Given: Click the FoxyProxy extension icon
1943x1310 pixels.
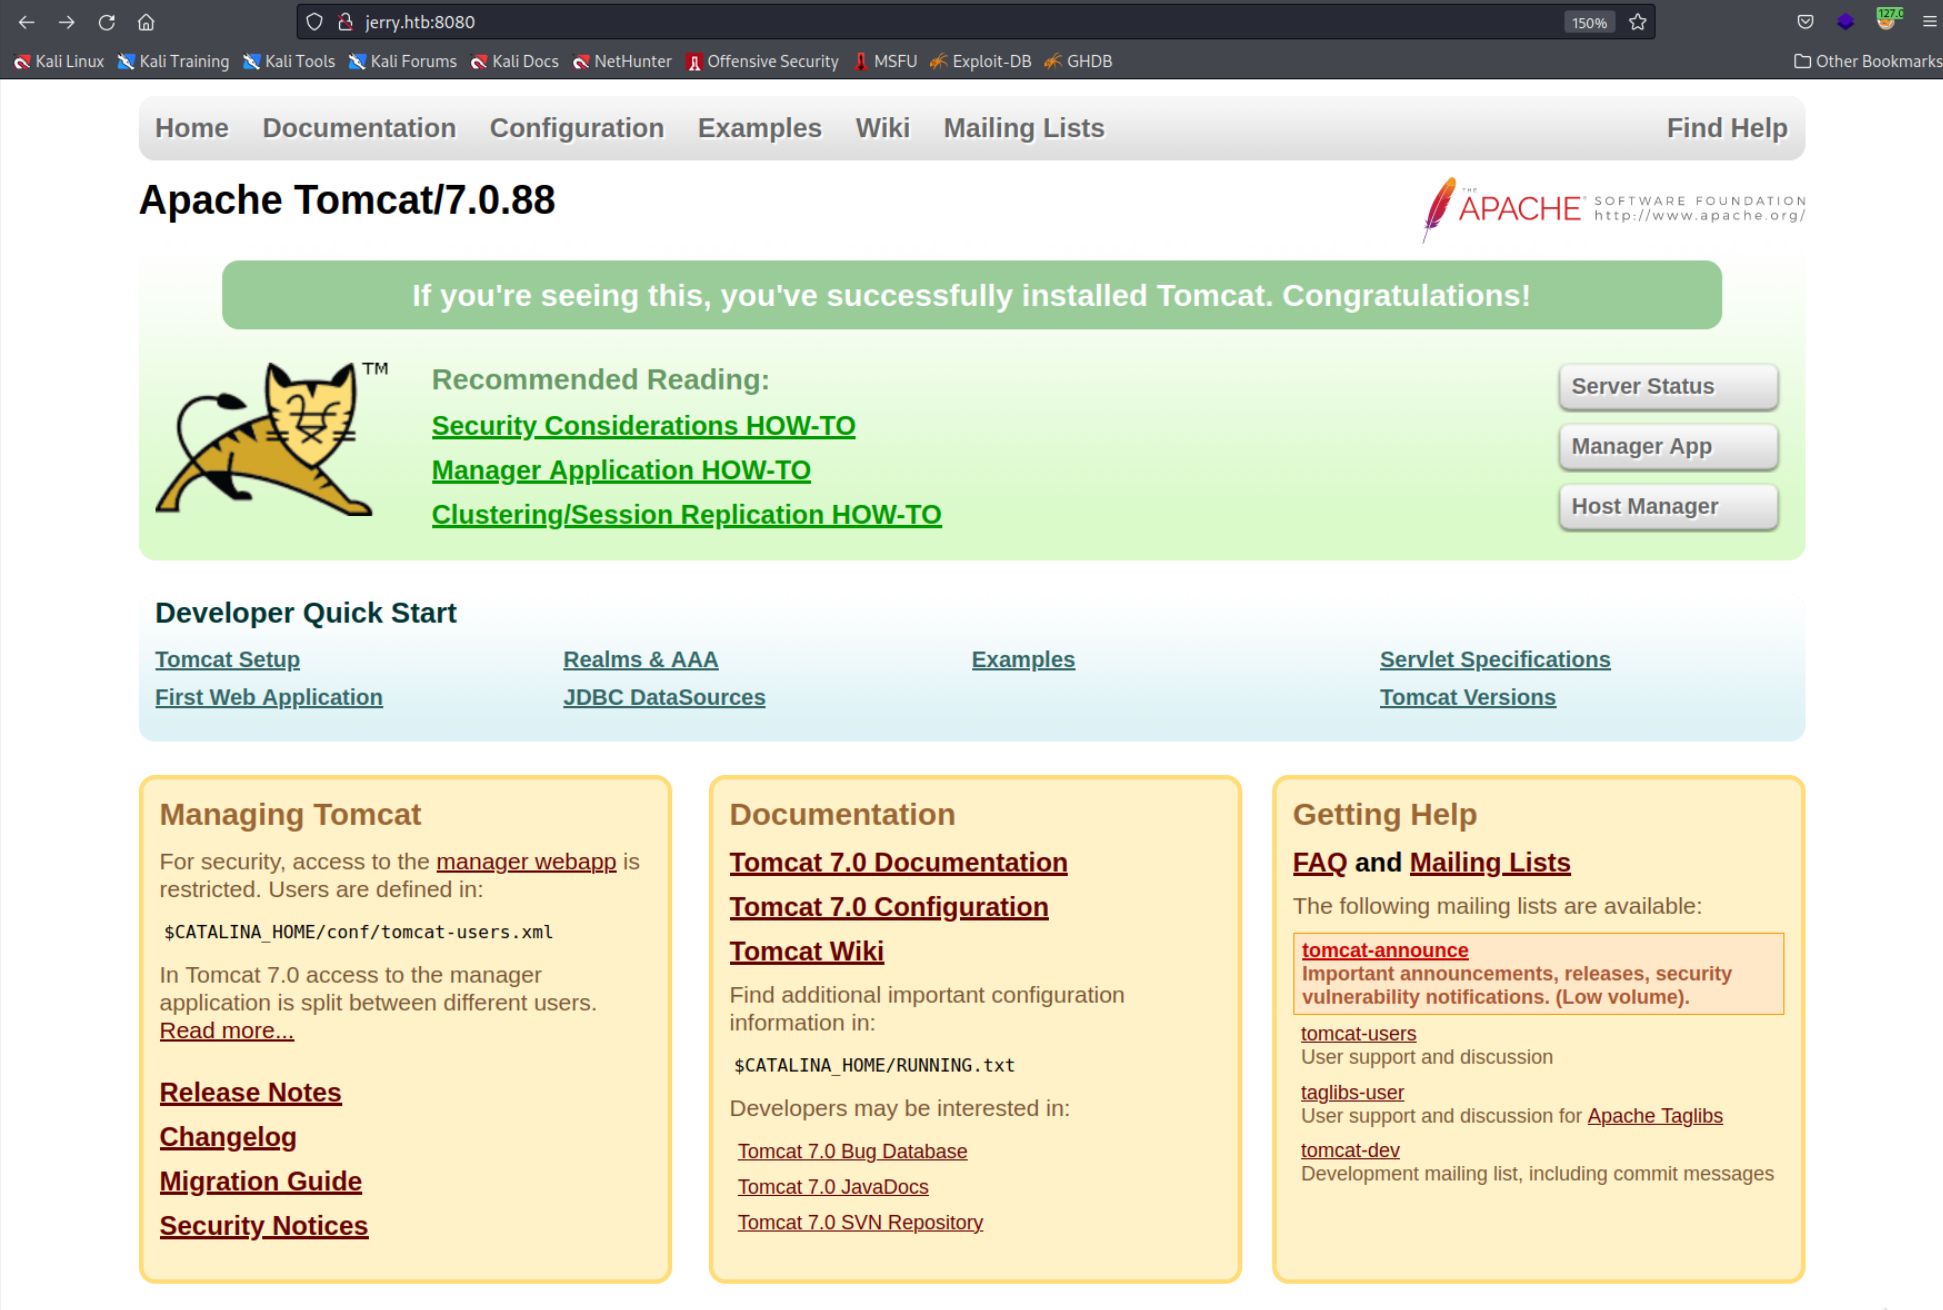Looking at the screenshot, I should pyautogui.click(x=1887, y=20).
